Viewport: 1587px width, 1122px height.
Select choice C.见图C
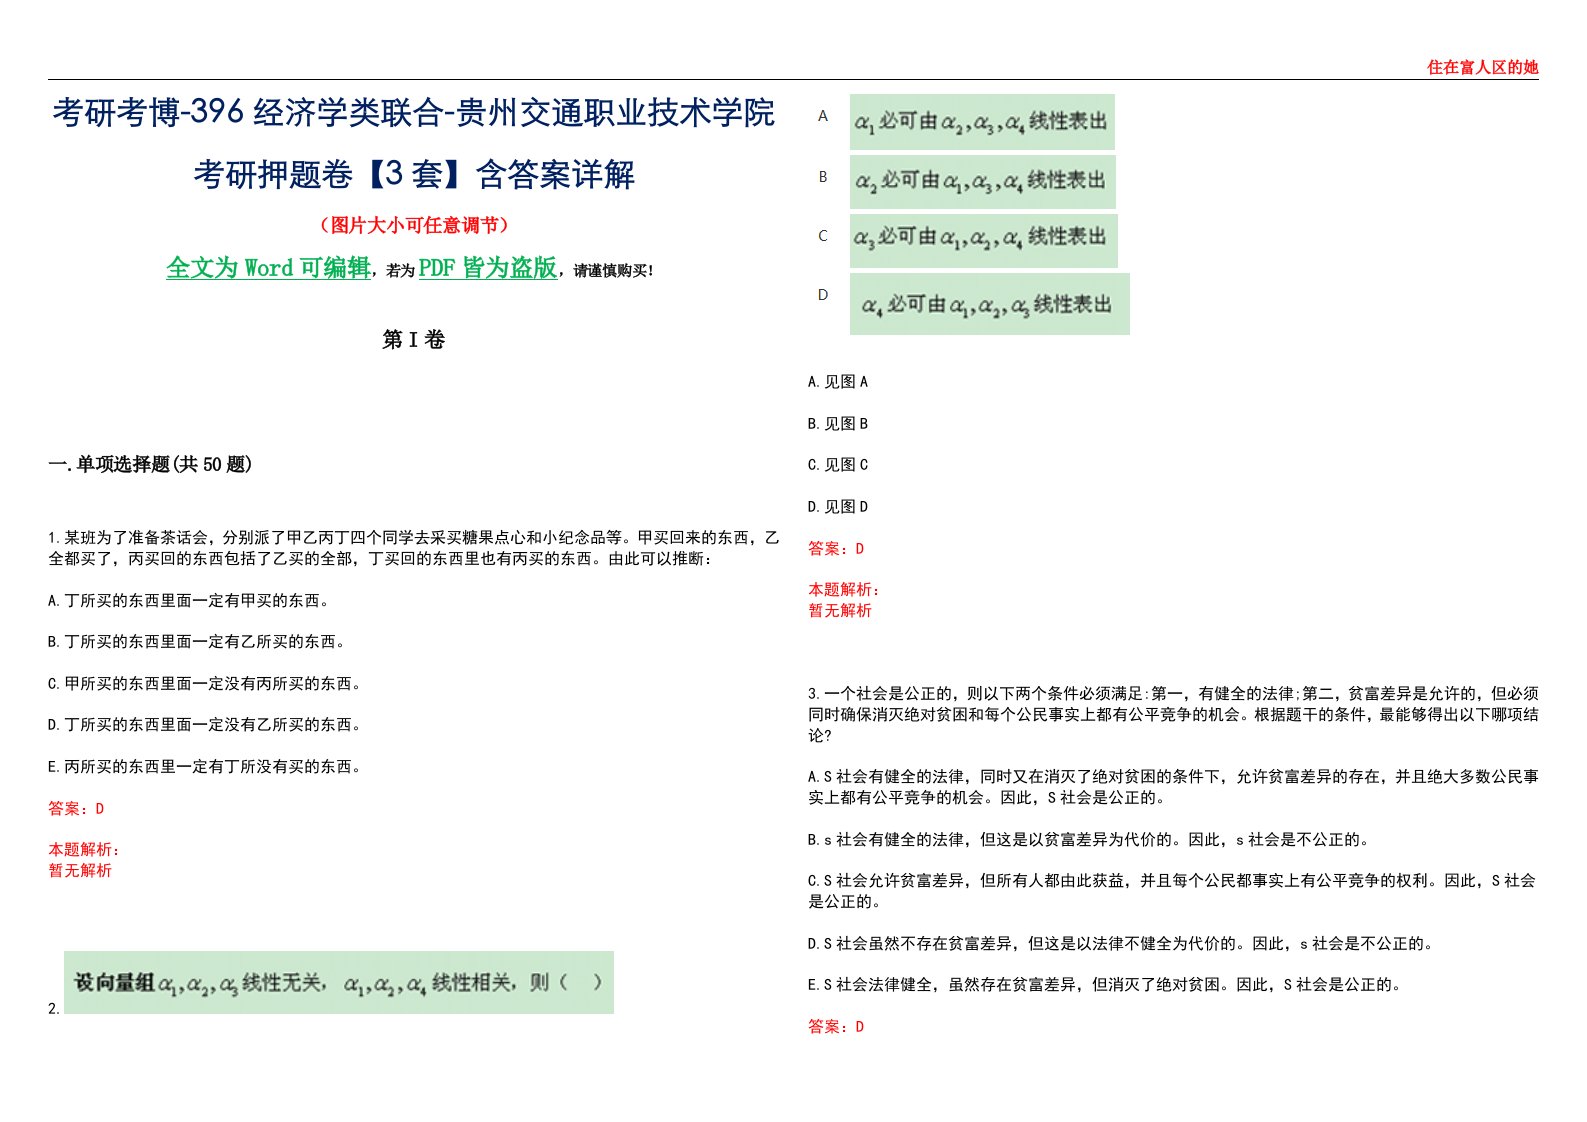tap(838, 465)
